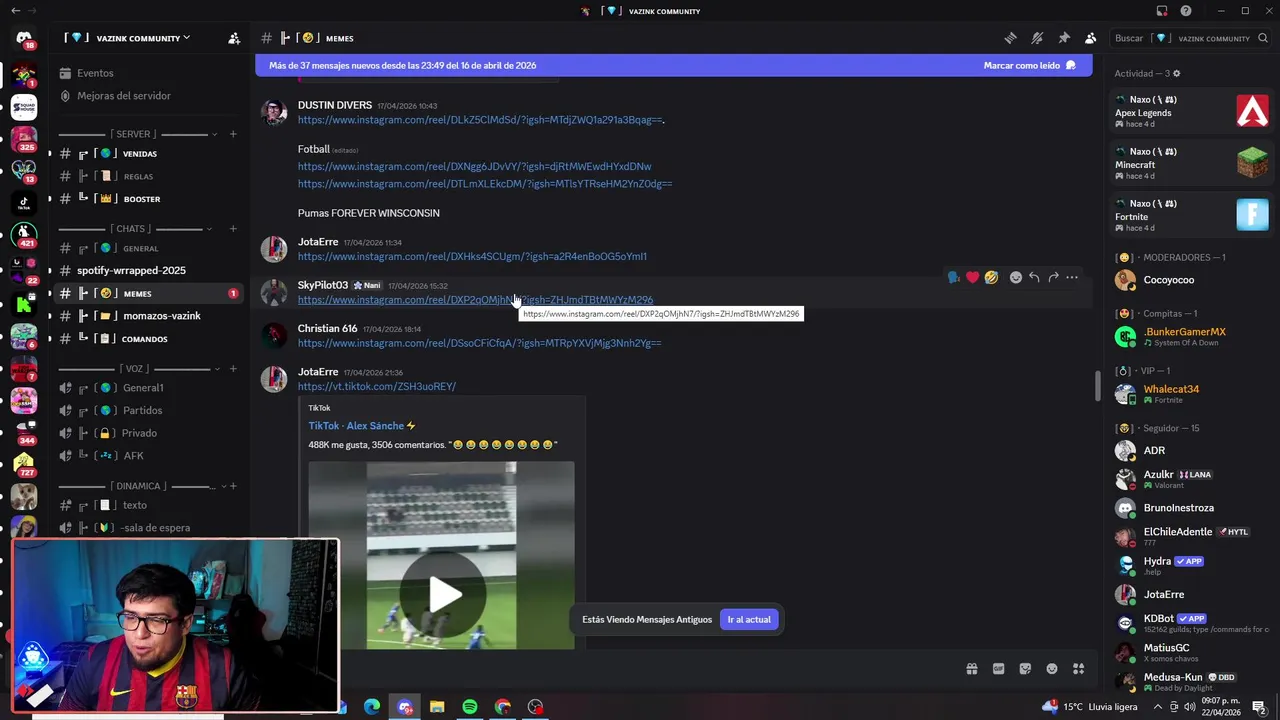Expand the VAZINK COMMUNITY server dropdown
The image size is (1280, 720).
point(128,38)
